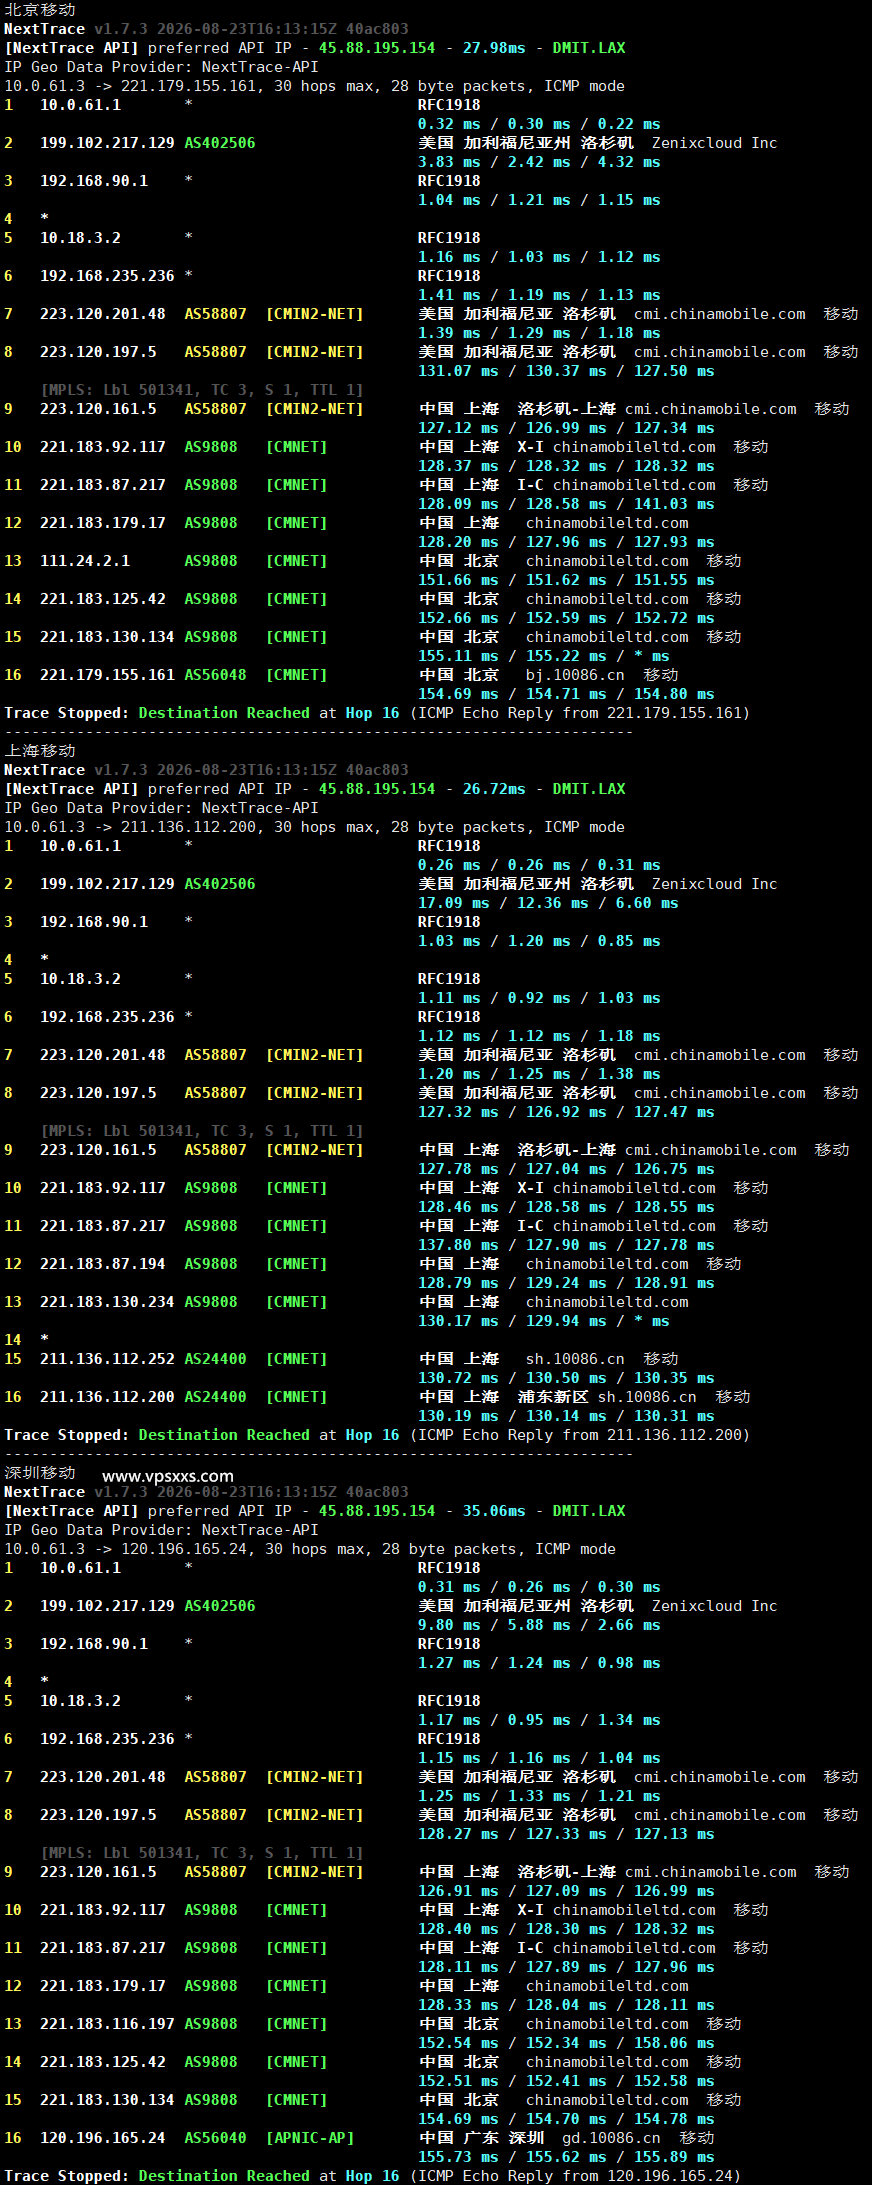Click the latency value "3.83 ms"
Viewport: 872px width, 2185px height.
click(x=449, y=162)
